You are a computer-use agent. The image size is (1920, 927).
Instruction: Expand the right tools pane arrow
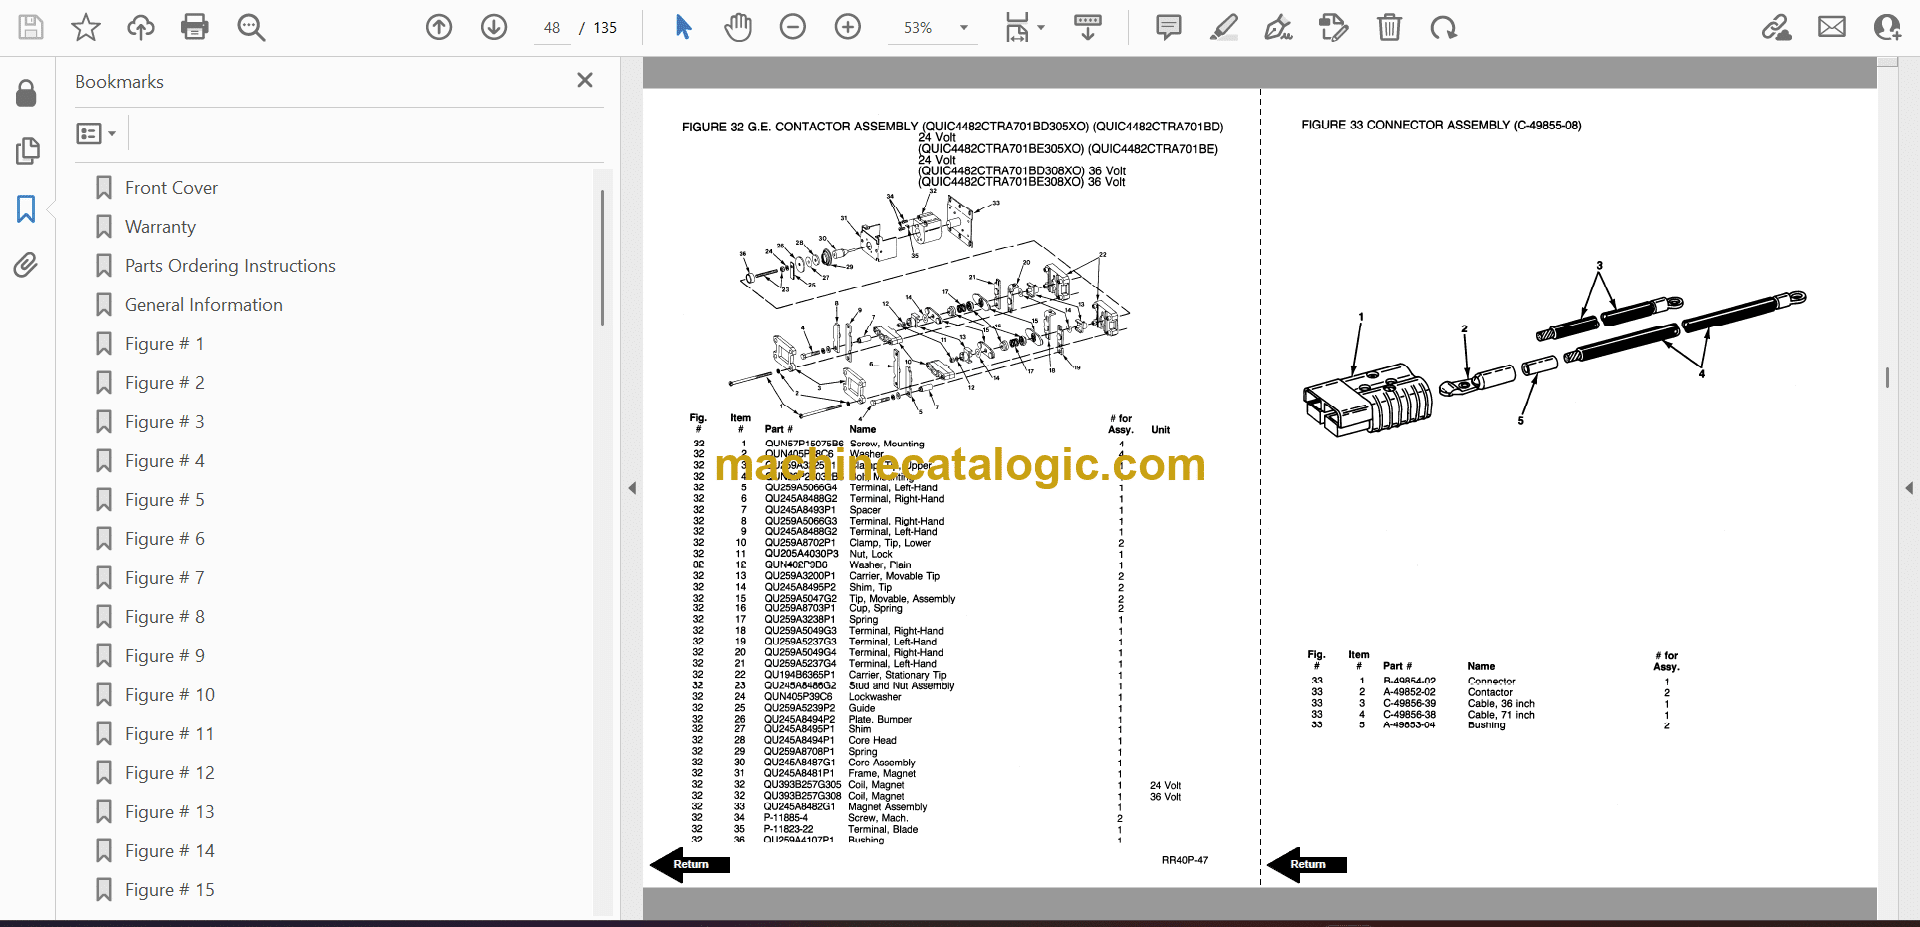(x=1909, y=488)
